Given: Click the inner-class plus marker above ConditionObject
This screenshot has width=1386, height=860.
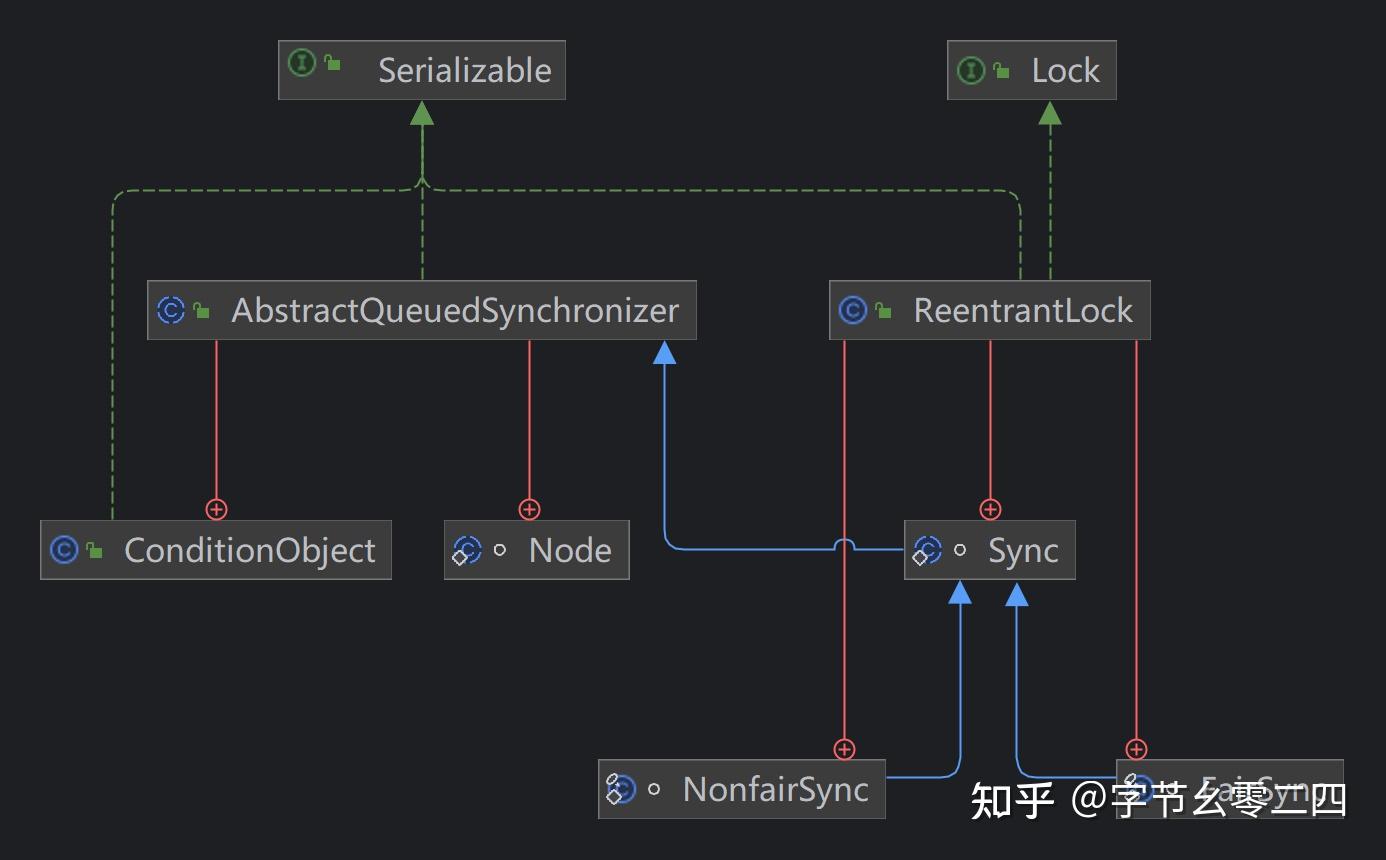Looking at the screenshot, I should pos(216,510).
